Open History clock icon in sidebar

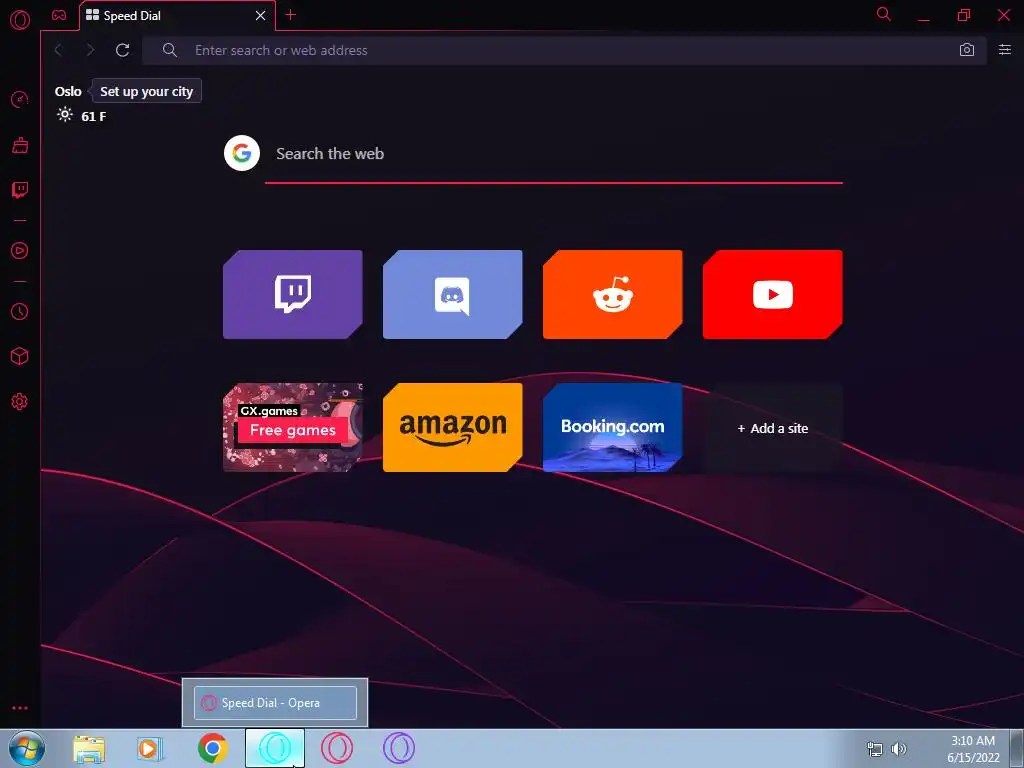tap(20, 312)
